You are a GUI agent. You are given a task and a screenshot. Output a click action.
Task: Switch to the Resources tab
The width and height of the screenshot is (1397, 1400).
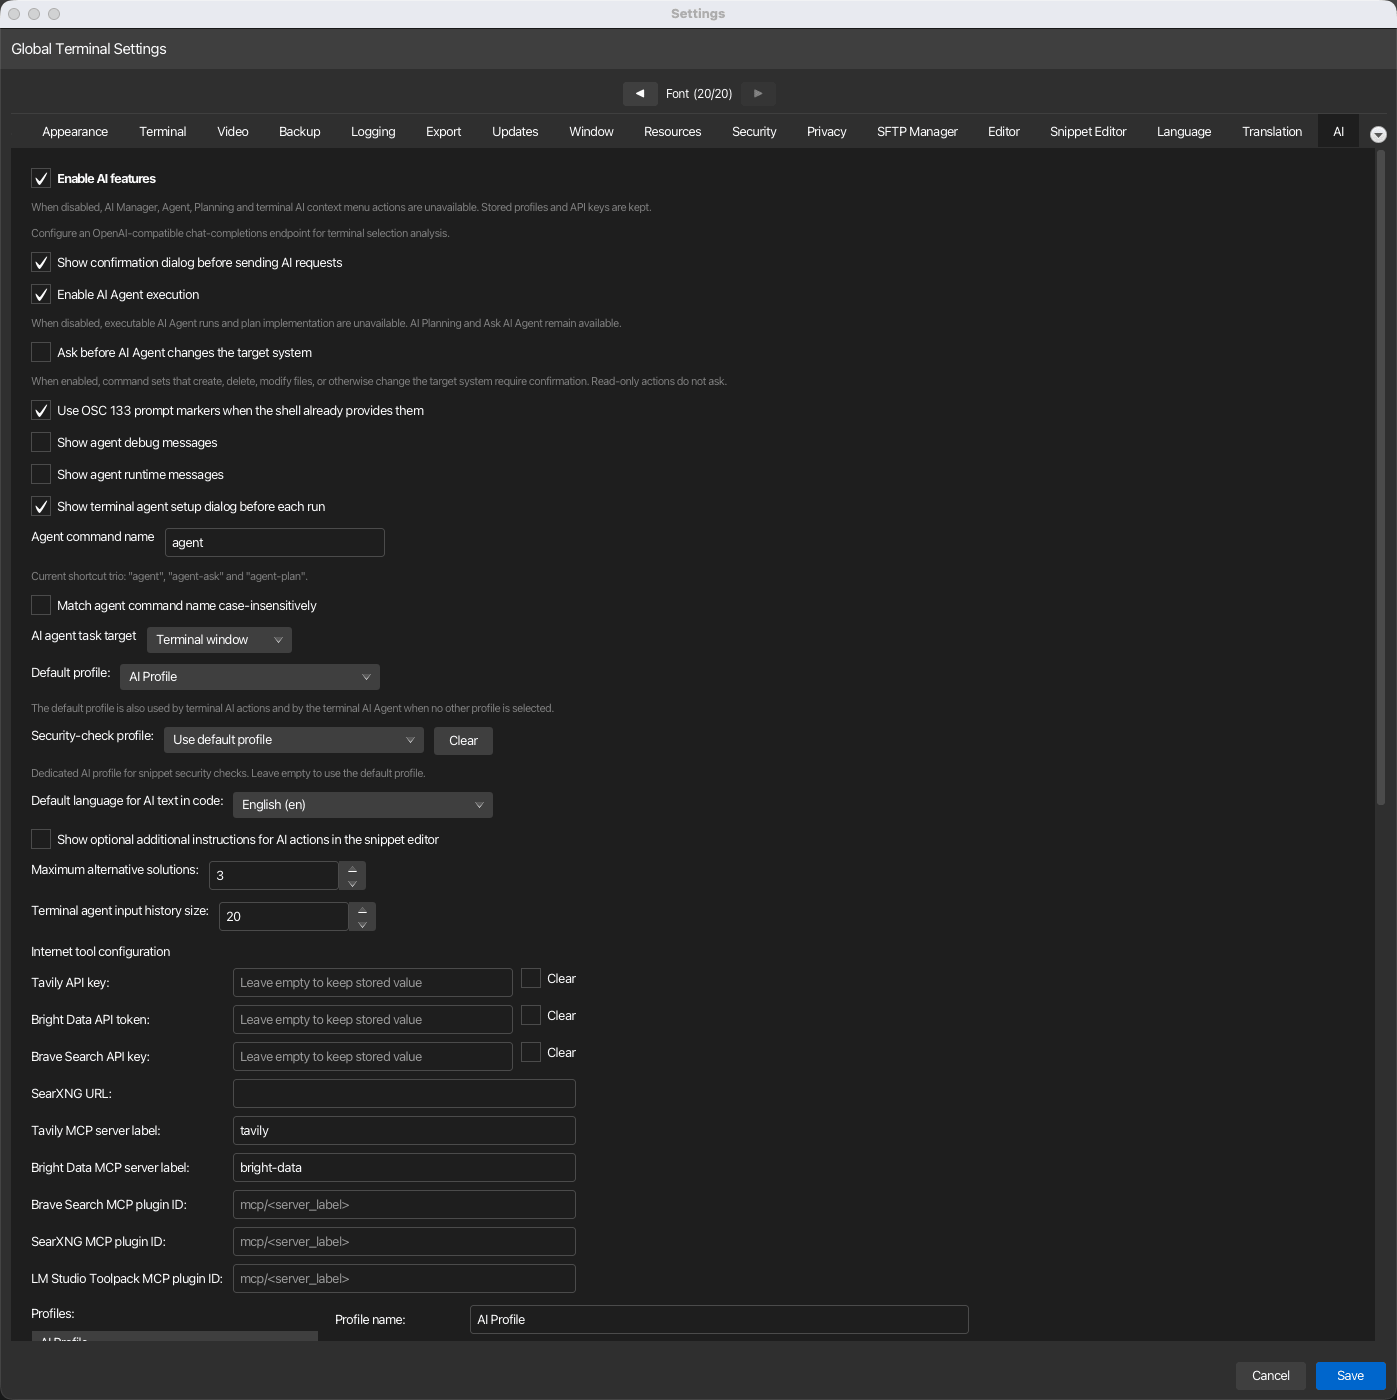tap(673, 132)
